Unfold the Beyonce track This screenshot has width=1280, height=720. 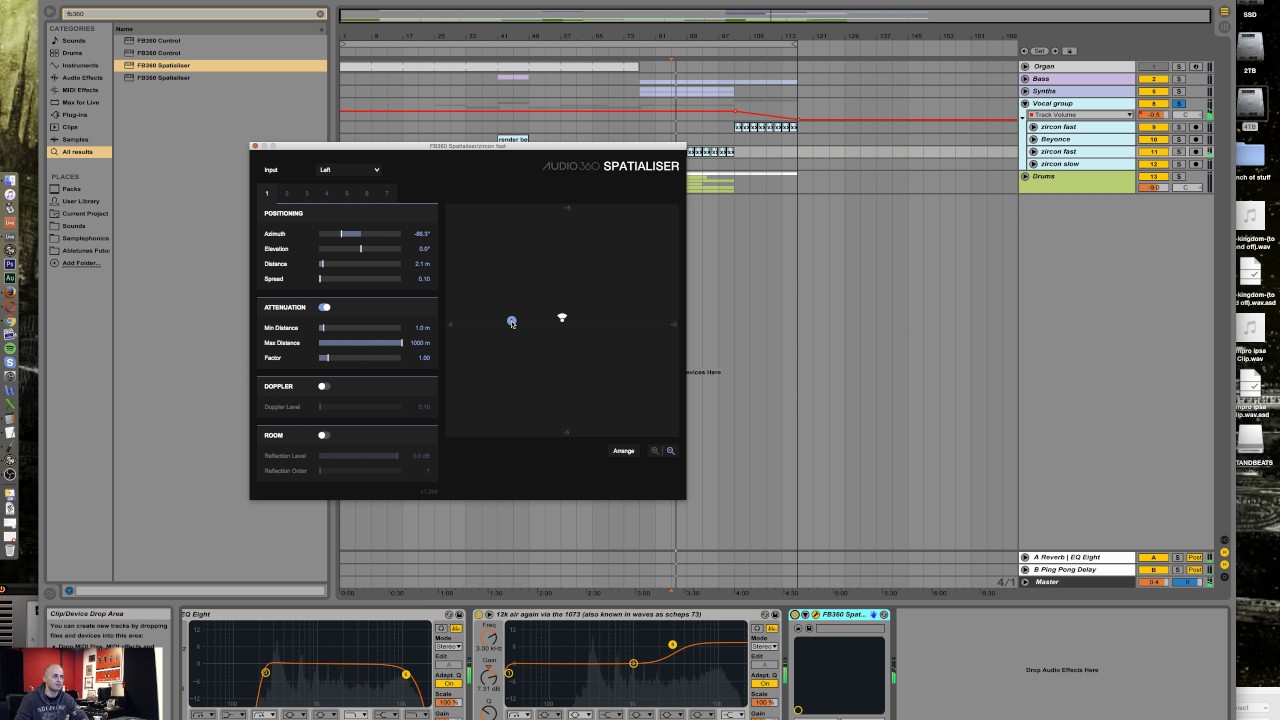pyautogui.click(x=1033, y=139)
